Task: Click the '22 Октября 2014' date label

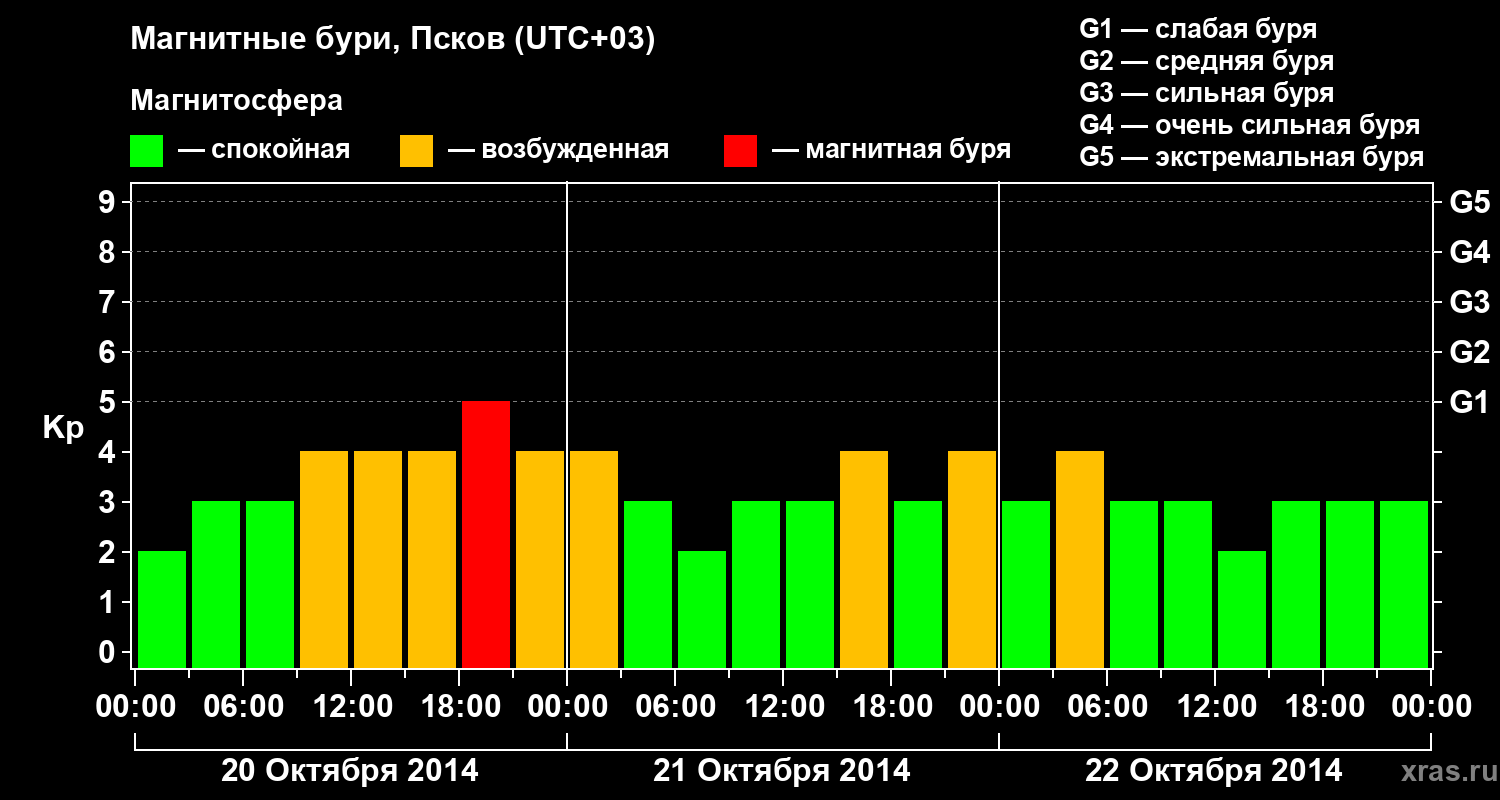Action: click(x=1214, y=771)
